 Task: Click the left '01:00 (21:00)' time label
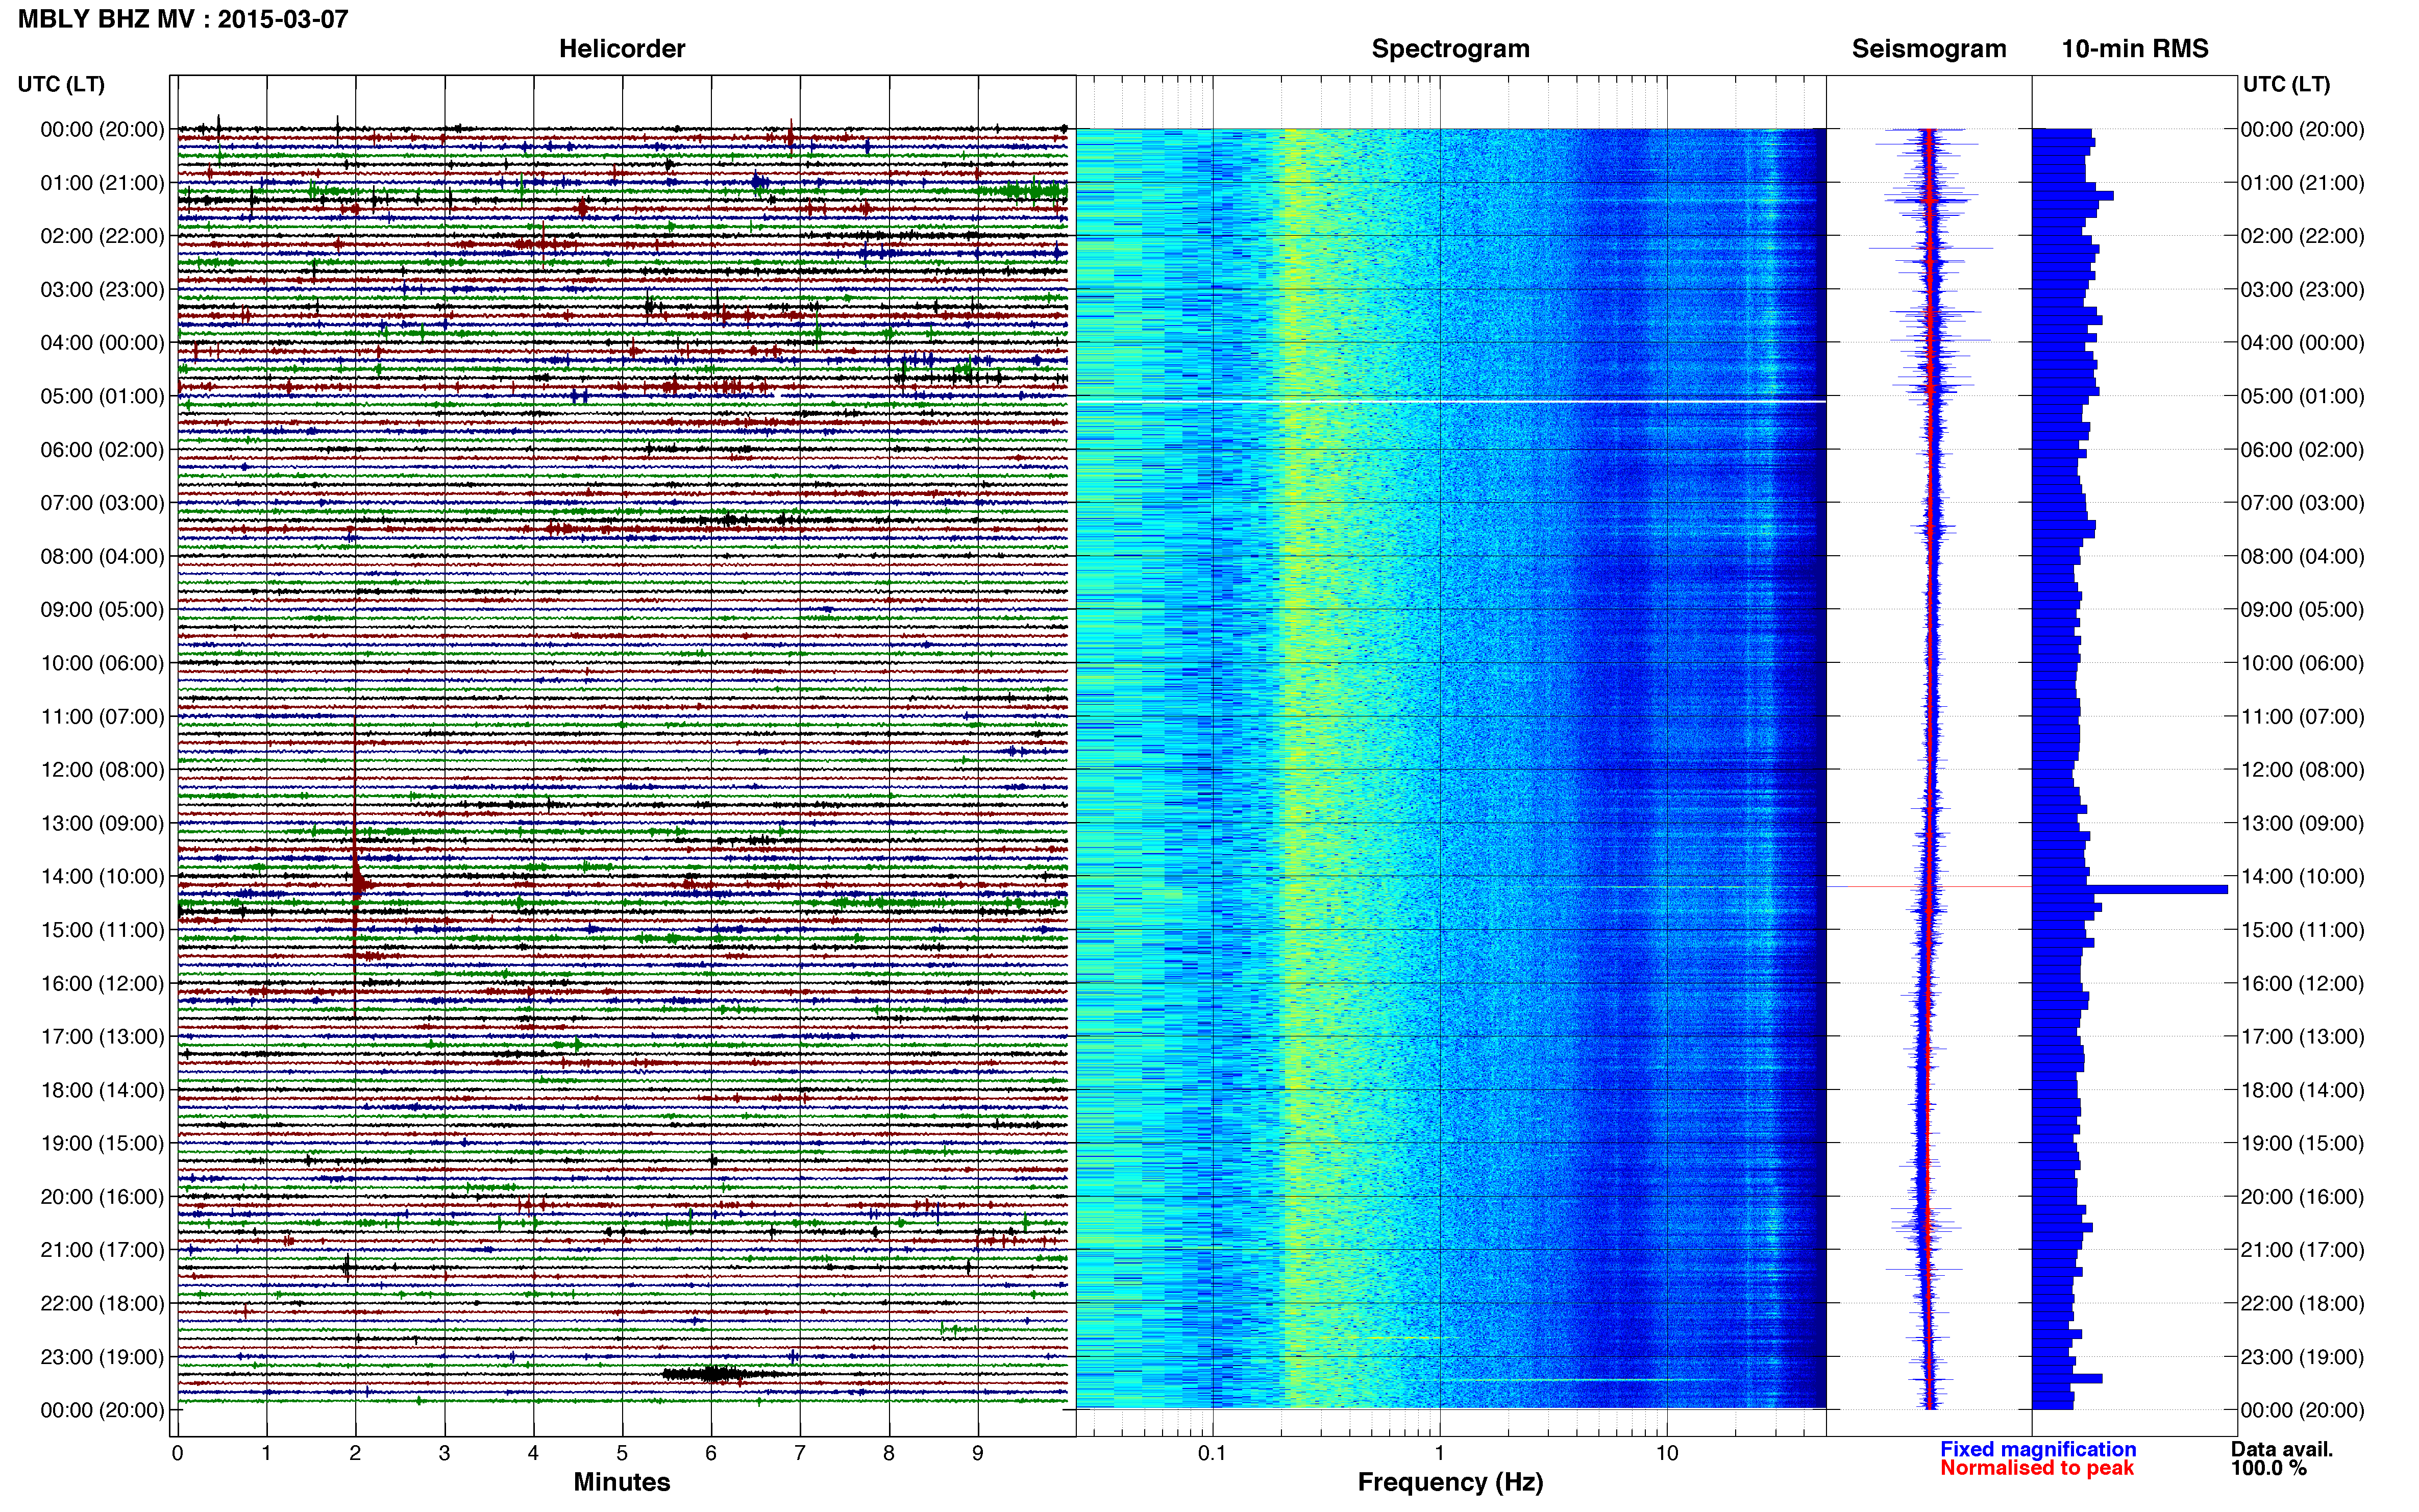102,183
